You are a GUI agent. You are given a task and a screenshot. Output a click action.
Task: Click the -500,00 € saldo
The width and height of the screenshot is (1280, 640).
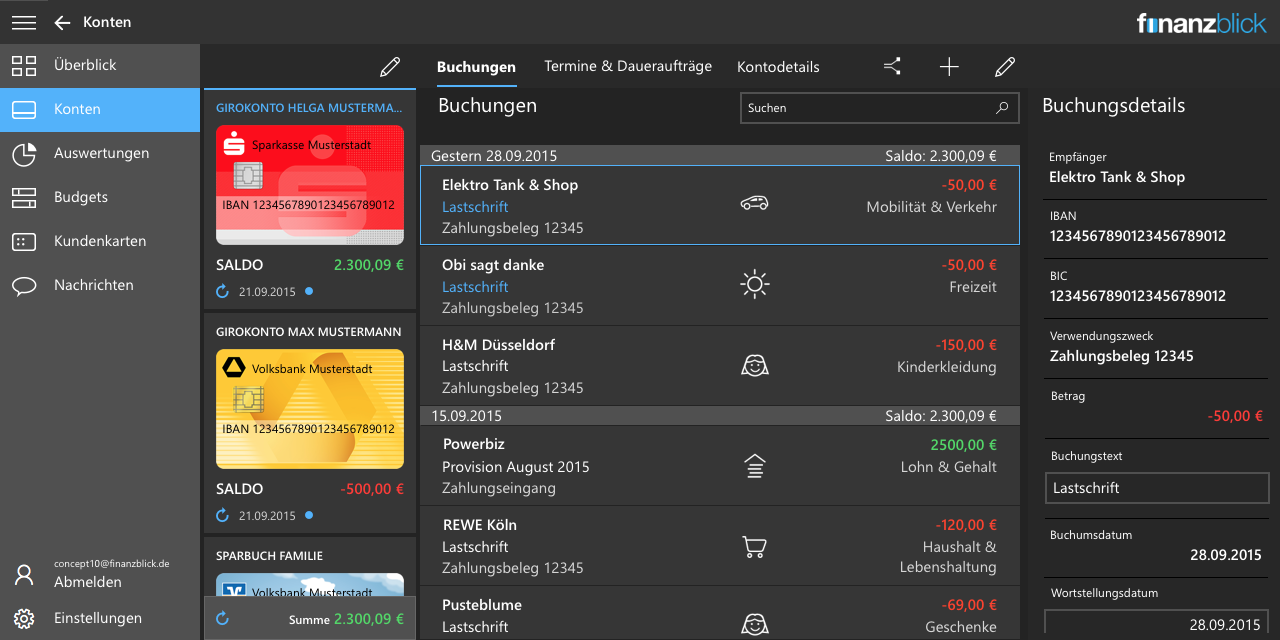(x=372, y=489)
